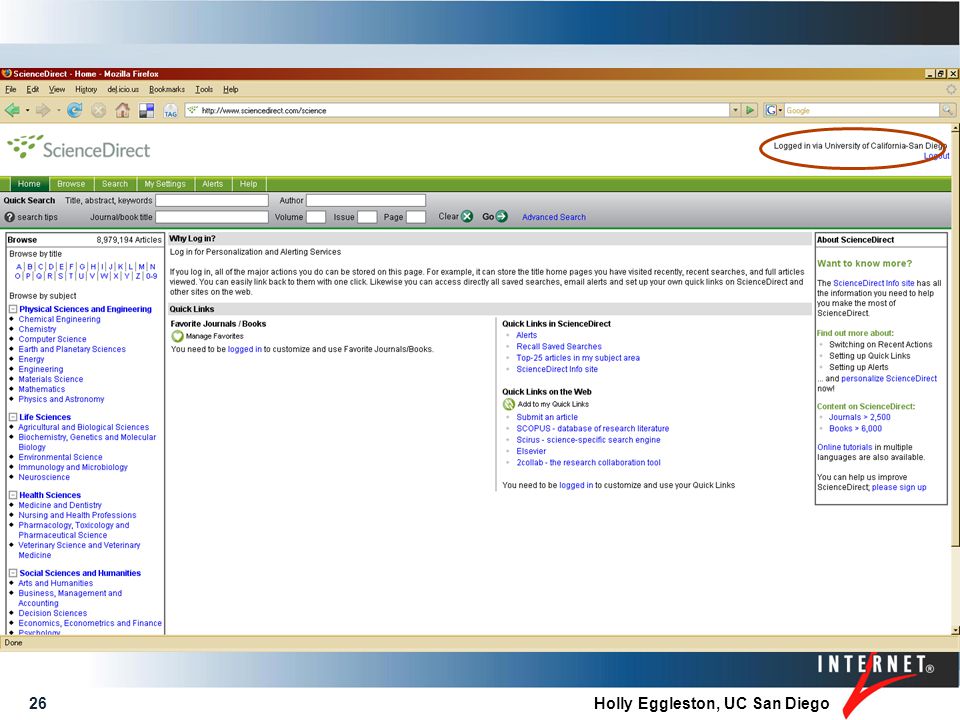
Task: Click the Journal/book title input field
Action: (x=212, y=217)
